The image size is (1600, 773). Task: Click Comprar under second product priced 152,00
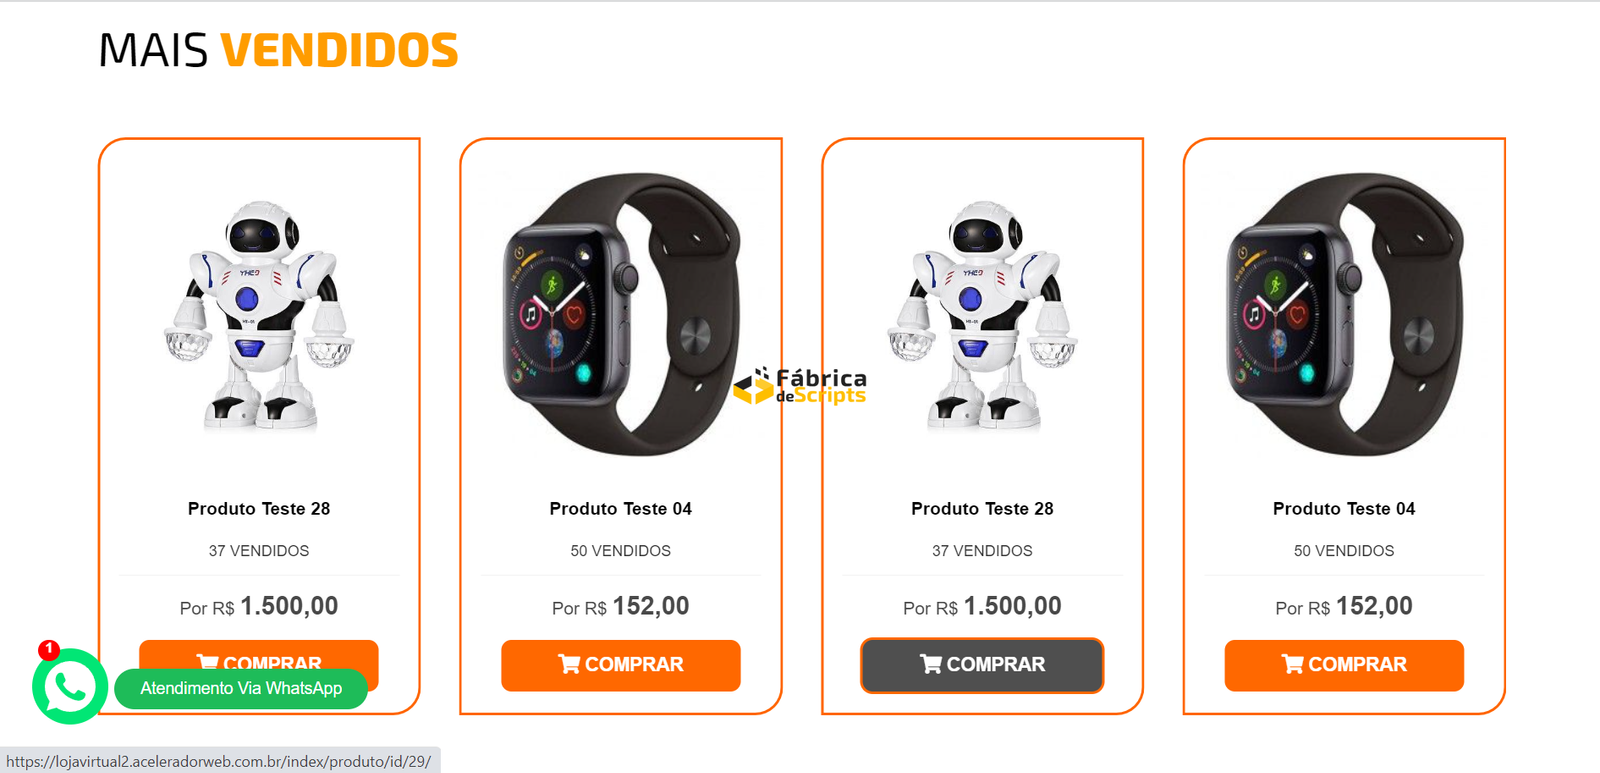point(621,665)
